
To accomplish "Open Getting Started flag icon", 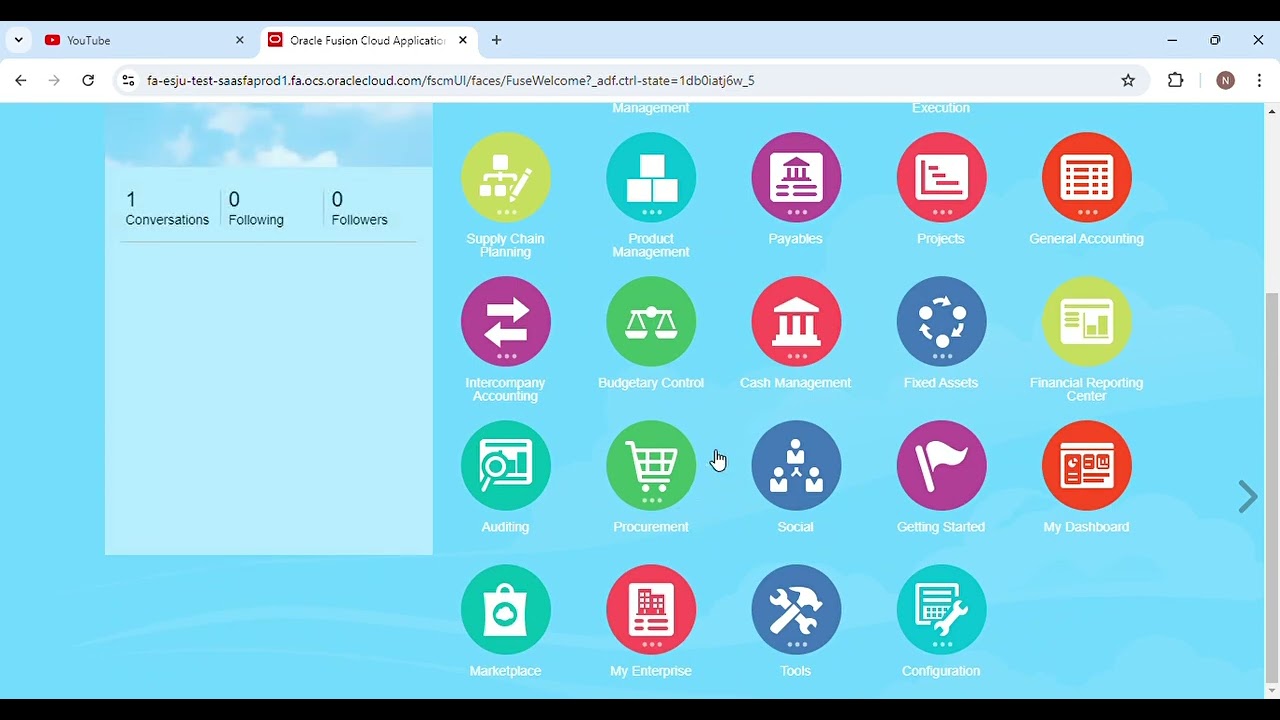I will [x=941, y=465].
